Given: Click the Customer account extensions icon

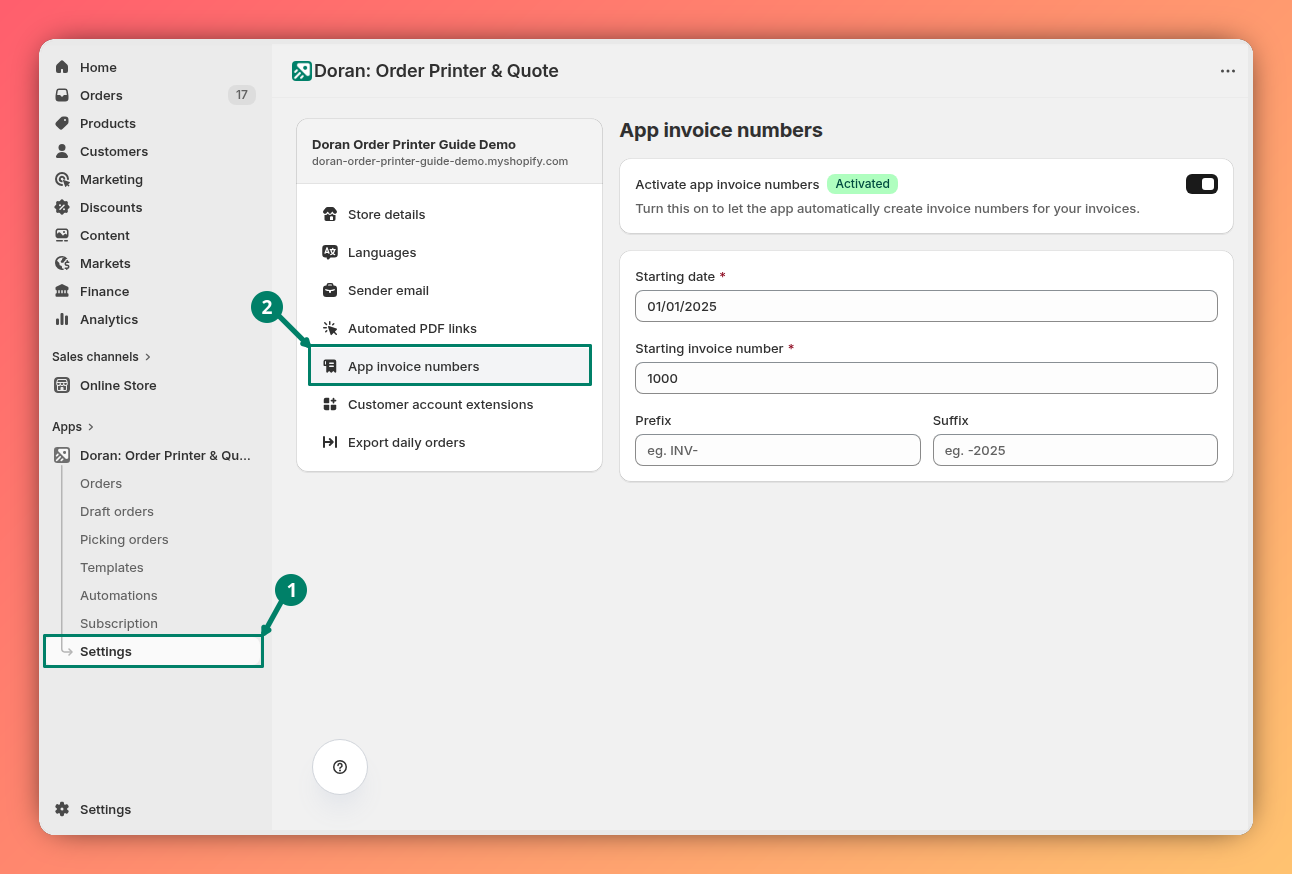Looking at the screenshot, I should click(330, 404).
